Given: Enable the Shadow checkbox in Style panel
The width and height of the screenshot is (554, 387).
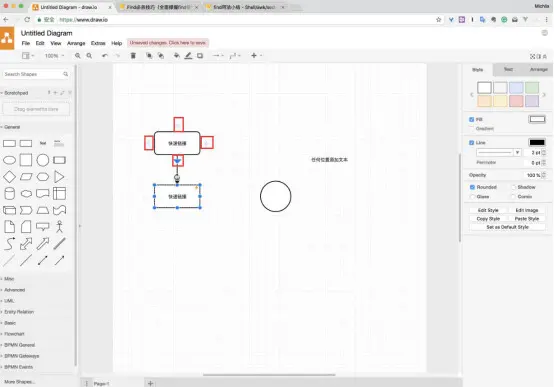Looking at the screenshot, I should (513, 187).
